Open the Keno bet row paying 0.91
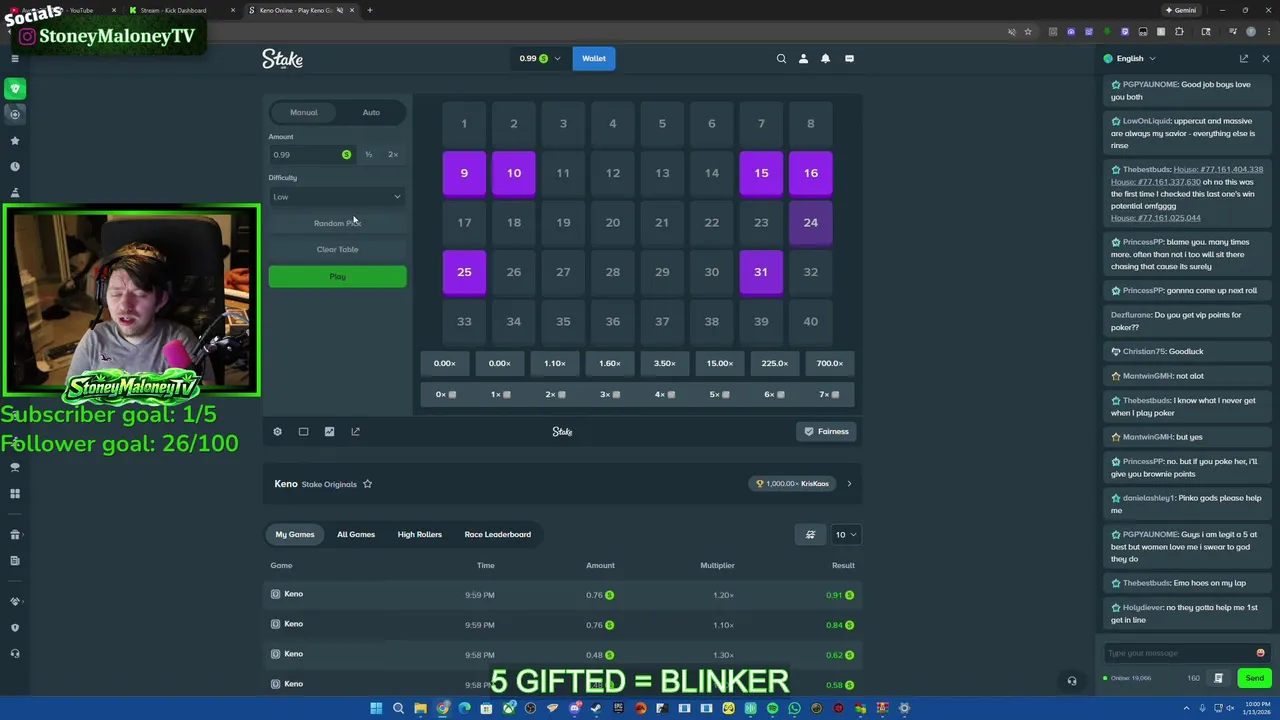The image size is (1280, 720). point(562,595)
